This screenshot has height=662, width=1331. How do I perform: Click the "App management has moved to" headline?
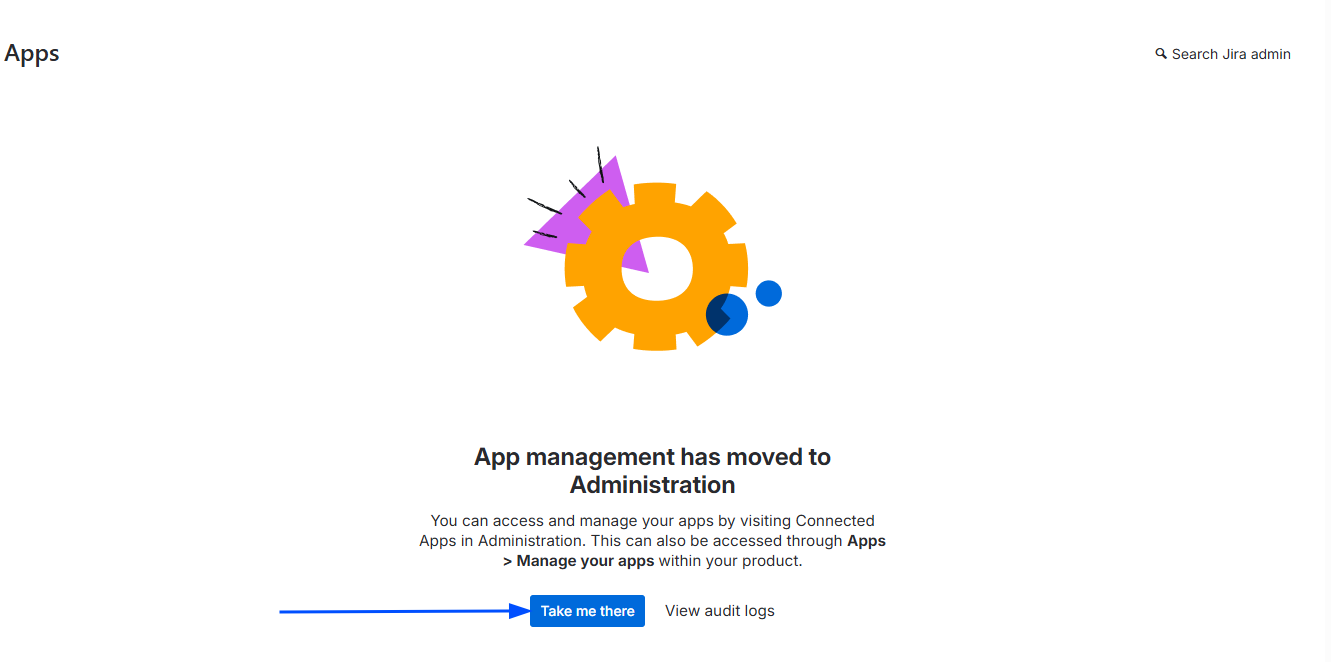click(652, 457)
